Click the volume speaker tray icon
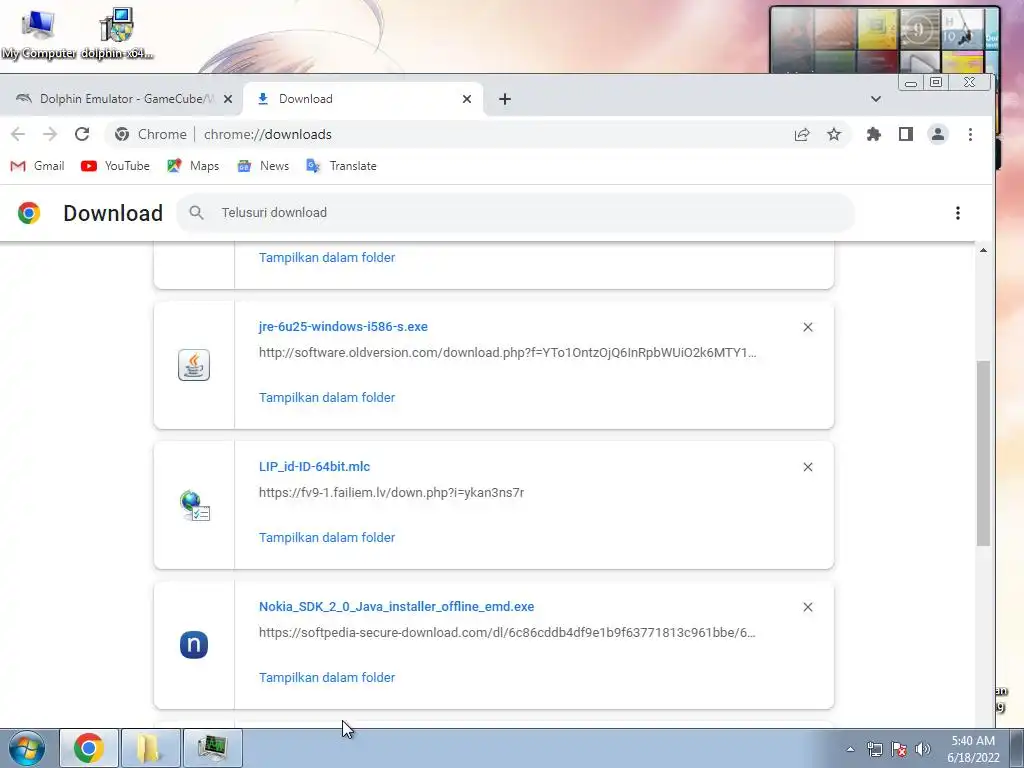Screen dimensions: 1024x768 pyautogui.click(x=923, y=749)
